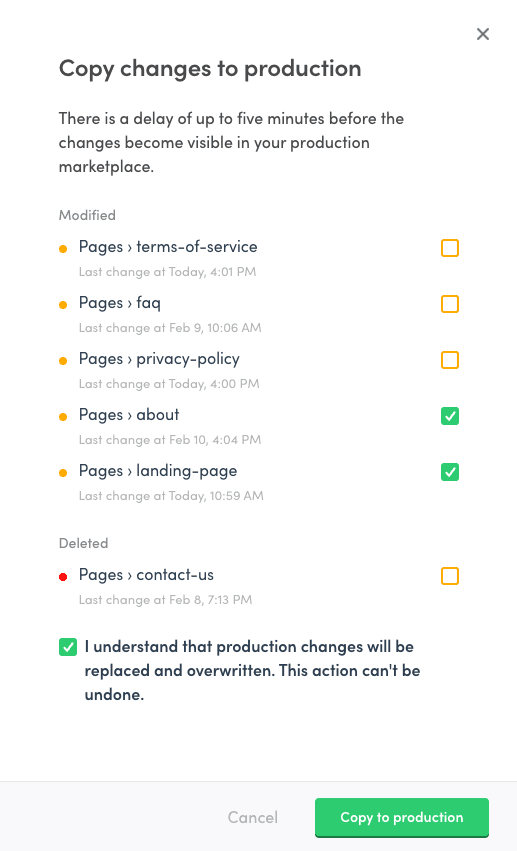Click the red dot beside contact-us
The width and height of the screenshot is (517, 851).
tap(63, 576)
